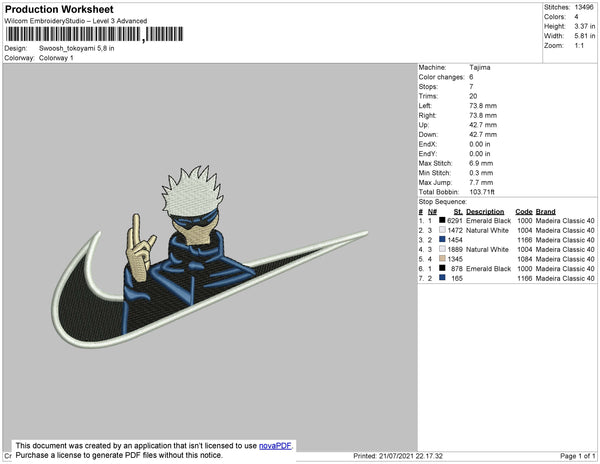Select the tan swatch in stop 5

[442, 259]
